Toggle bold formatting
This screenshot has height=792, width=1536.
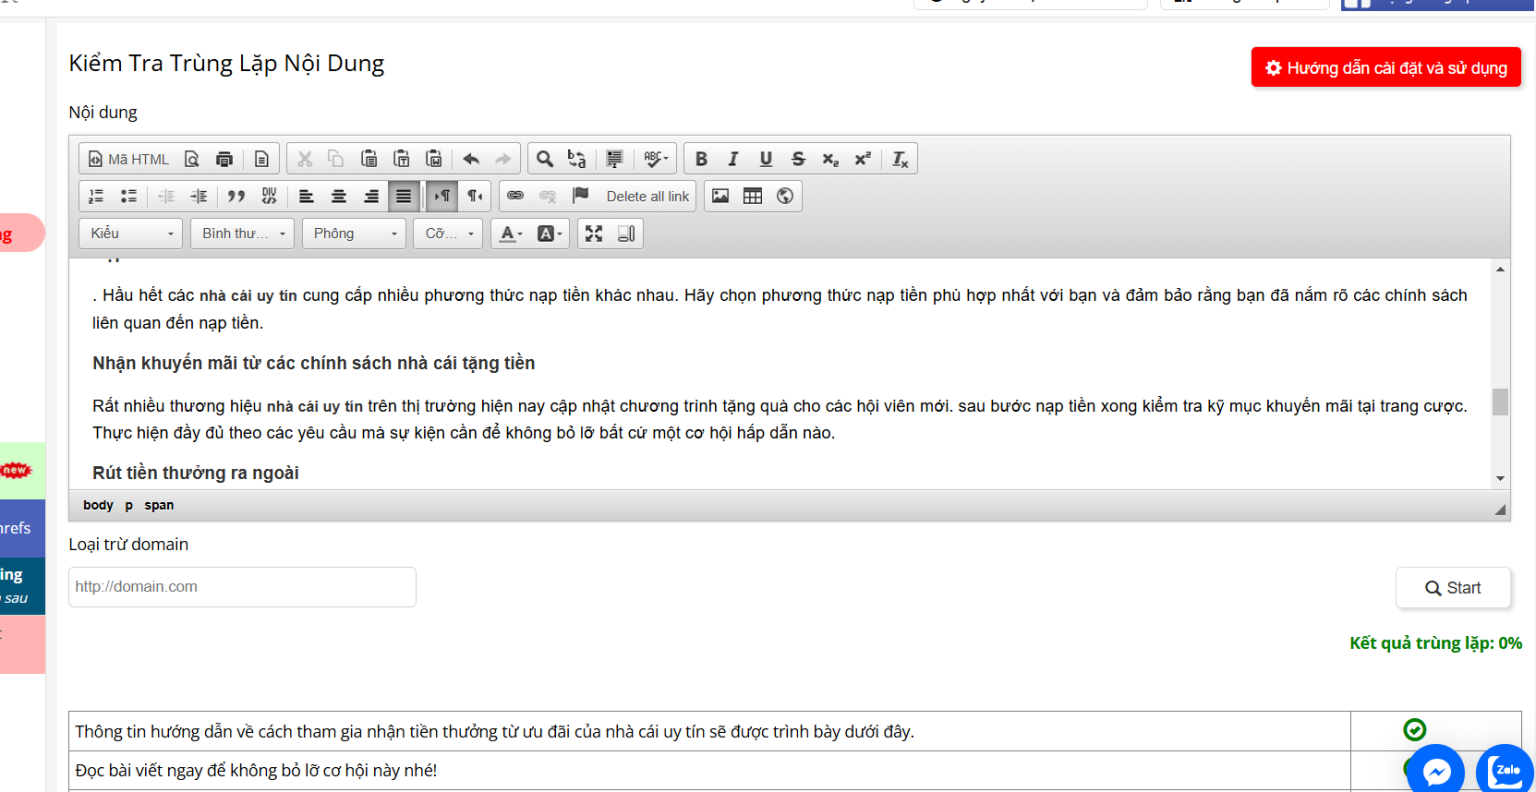[701, 159]
